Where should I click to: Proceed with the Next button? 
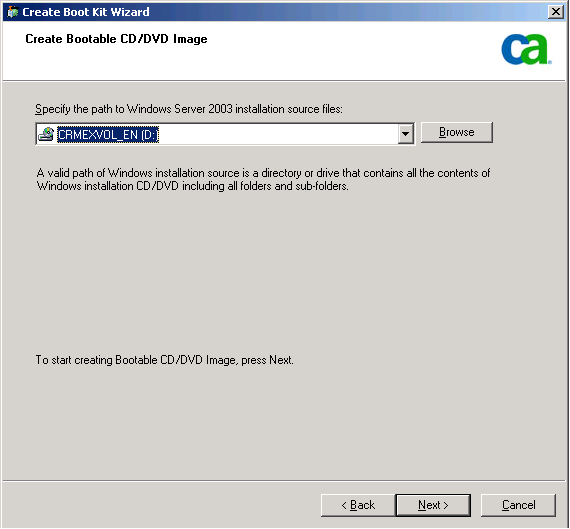[x=433, y=505]
